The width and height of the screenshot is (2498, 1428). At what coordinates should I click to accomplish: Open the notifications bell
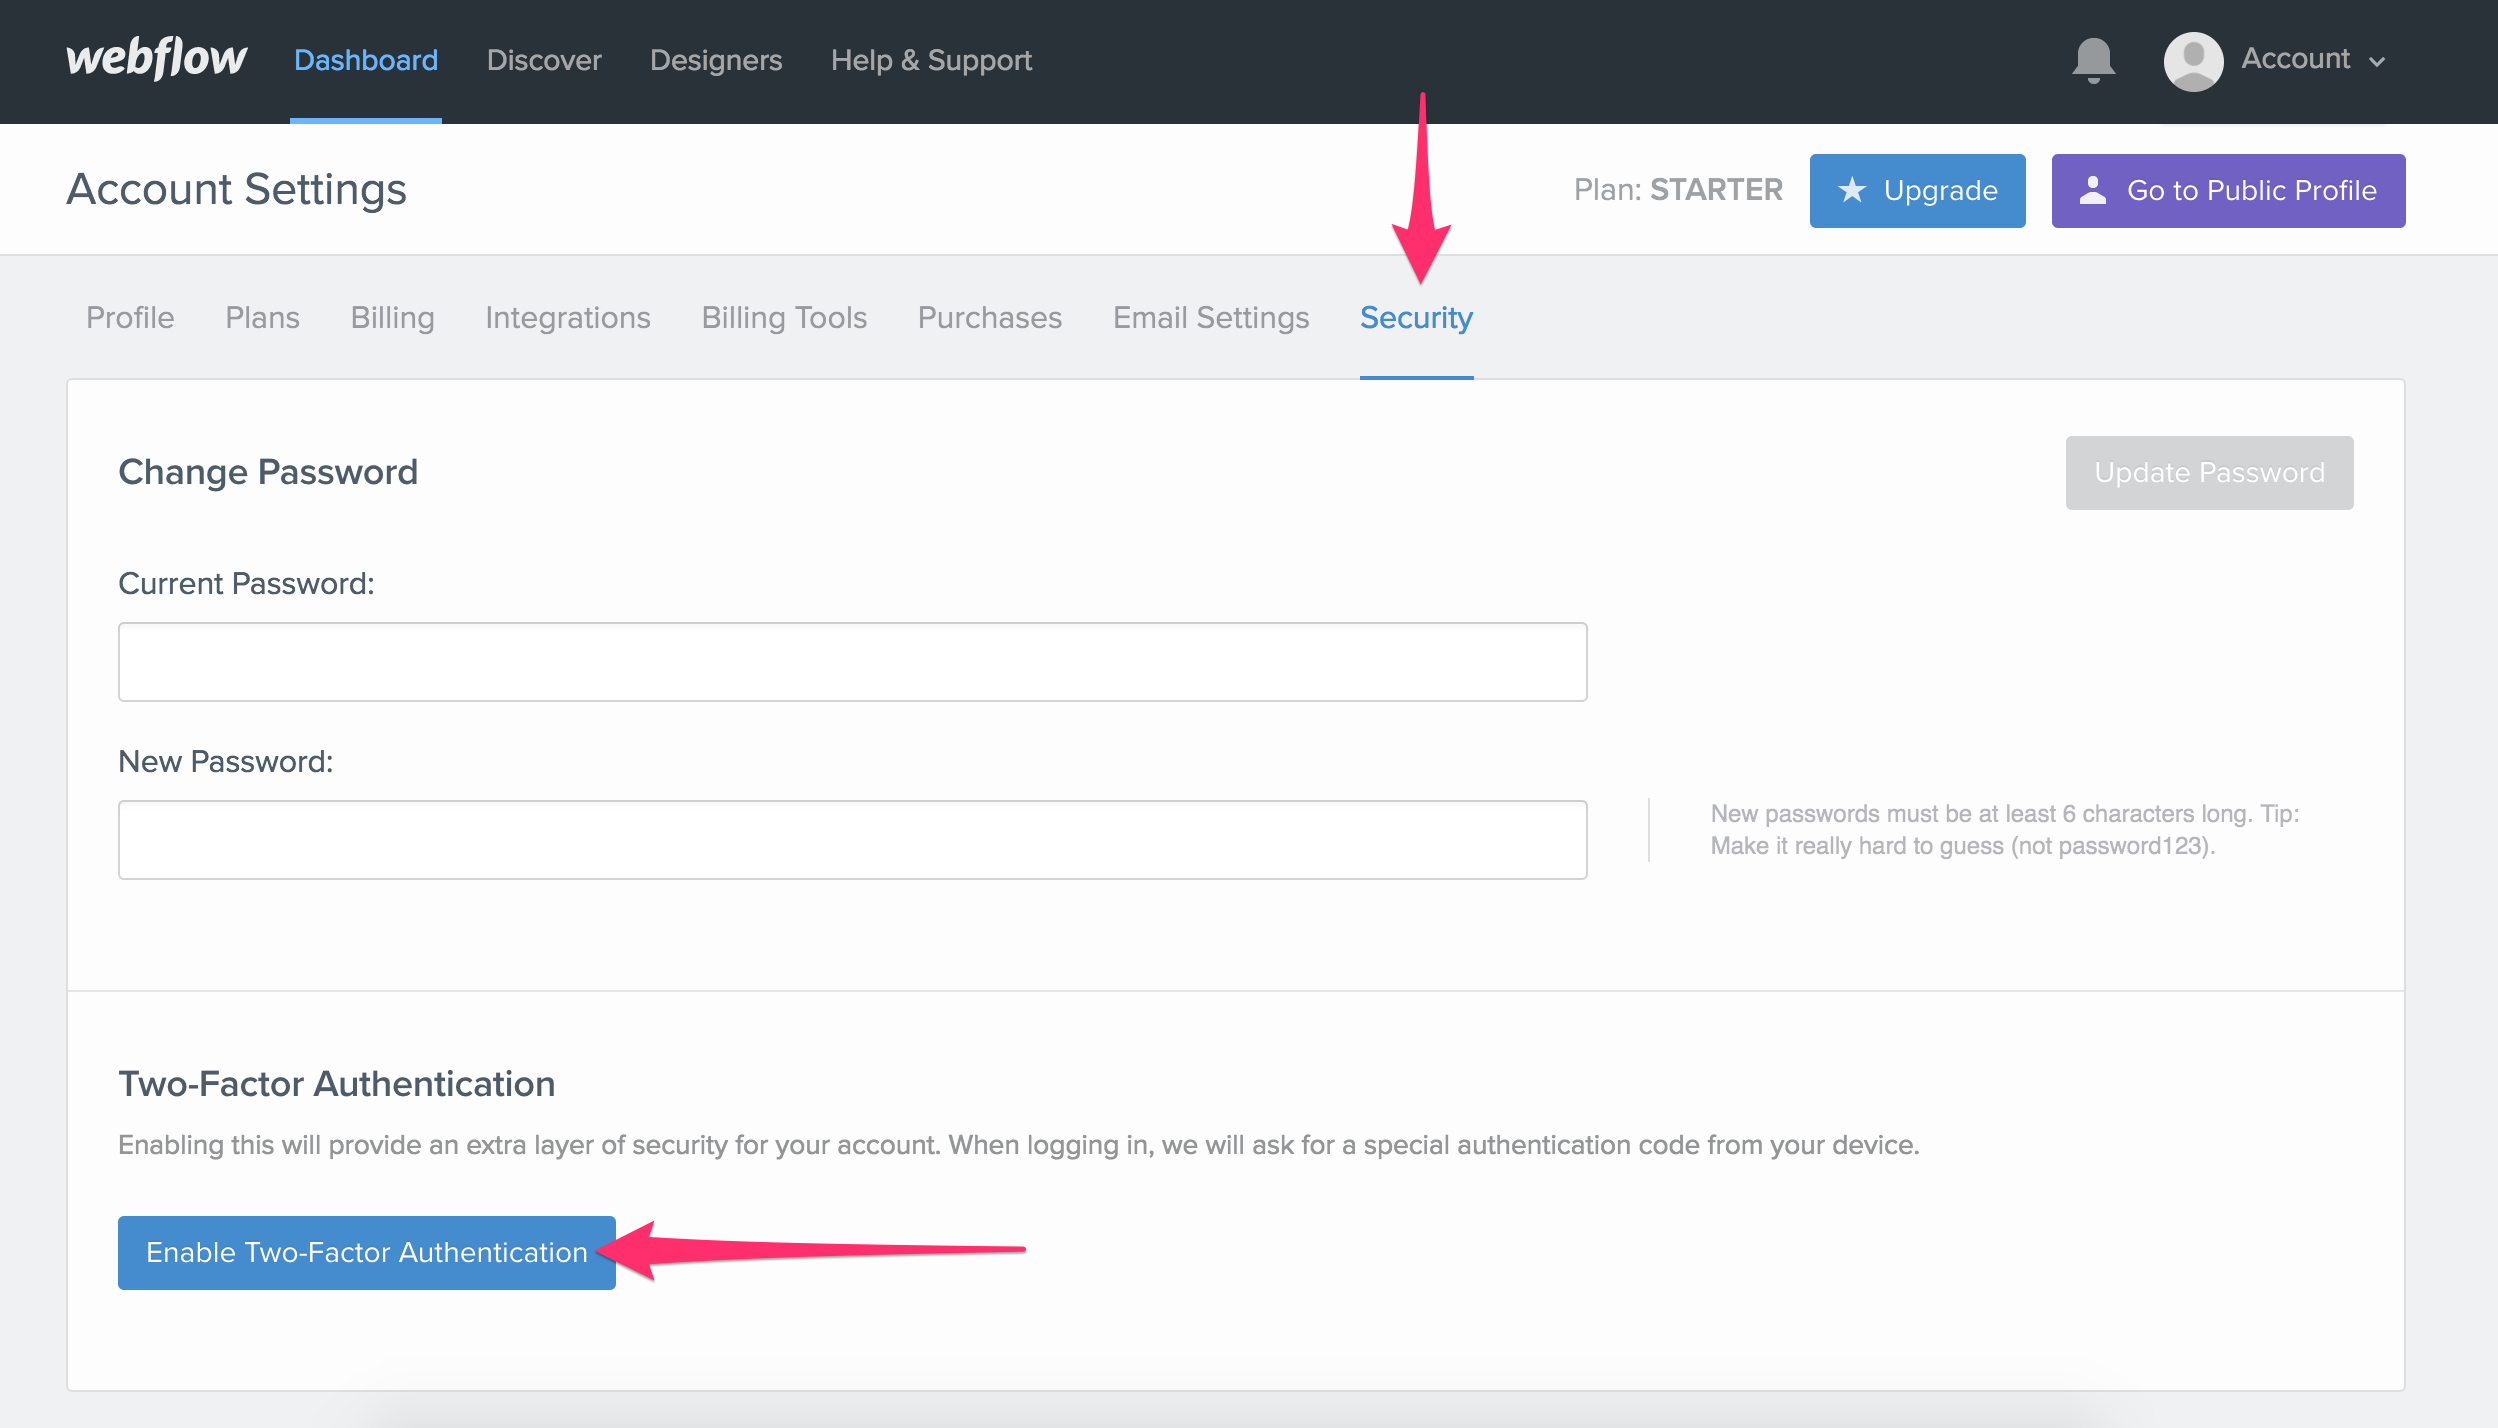(2093, 60)
